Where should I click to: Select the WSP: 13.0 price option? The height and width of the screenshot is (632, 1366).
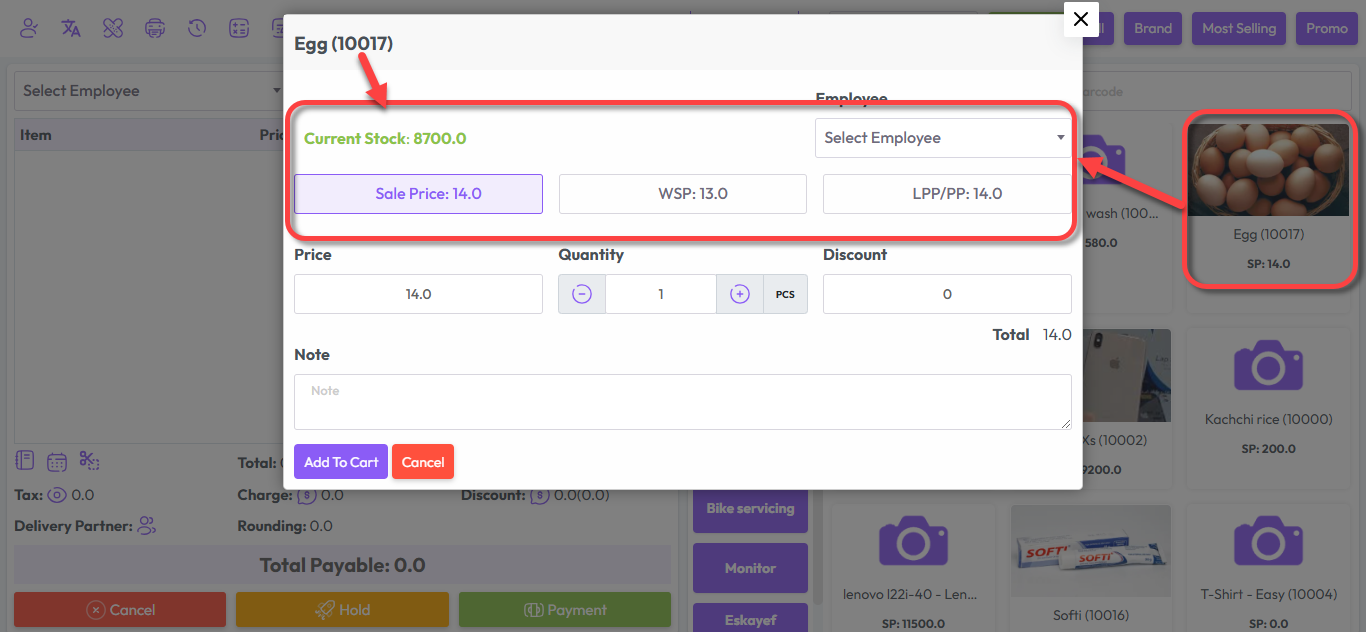point(682,194)
